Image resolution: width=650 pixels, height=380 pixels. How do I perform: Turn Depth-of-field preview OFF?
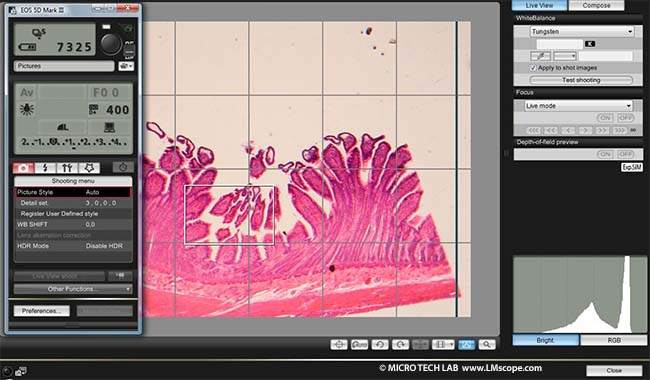625,154
